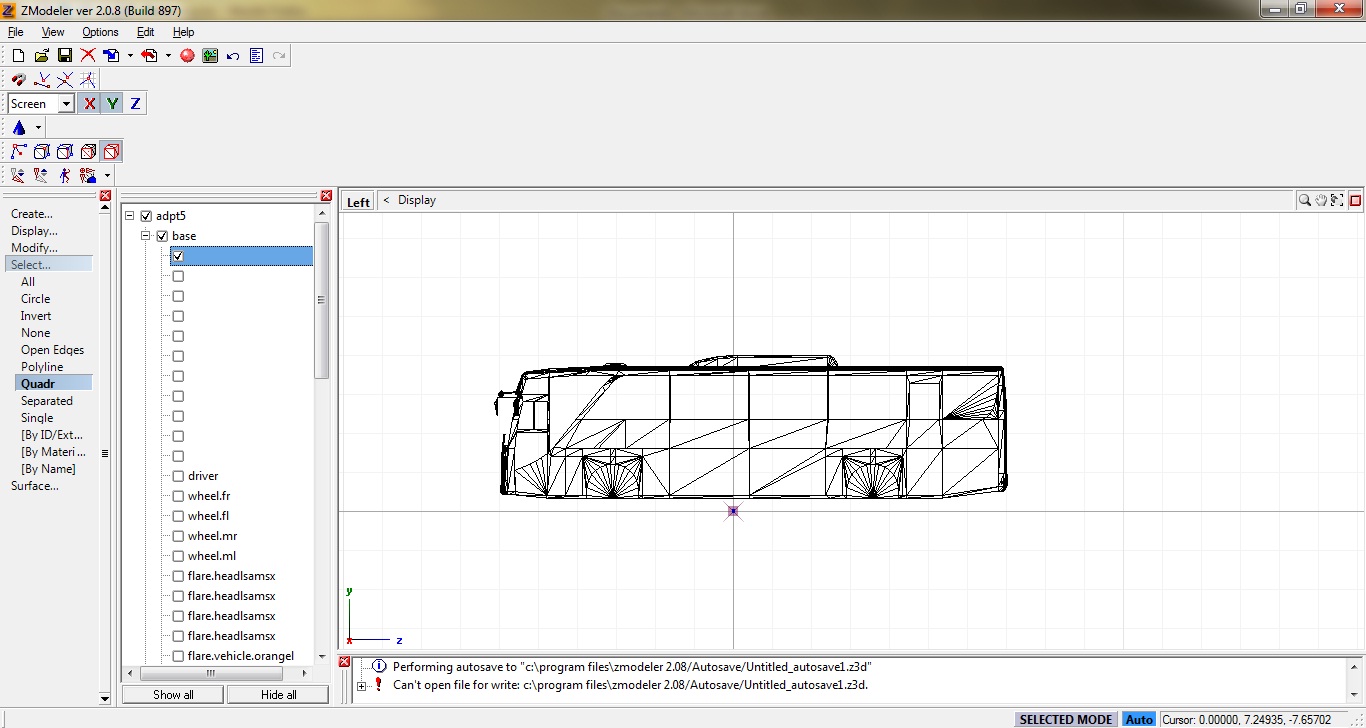The height and width of the screenshot is (728, 1366).
Task: Activate the magnet snap tool
Action: (18, 78)
